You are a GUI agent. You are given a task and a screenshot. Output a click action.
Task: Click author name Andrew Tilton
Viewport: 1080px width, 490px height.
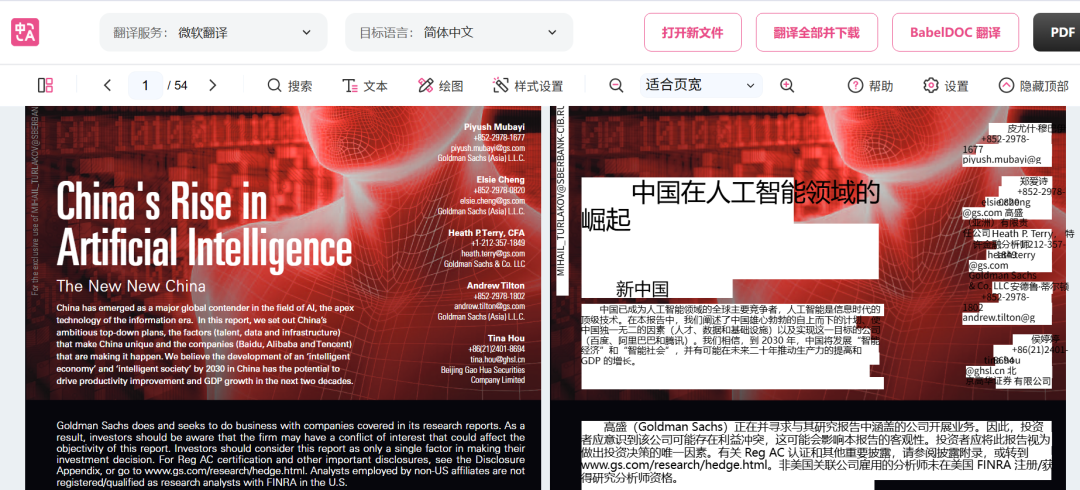[496, 285]
